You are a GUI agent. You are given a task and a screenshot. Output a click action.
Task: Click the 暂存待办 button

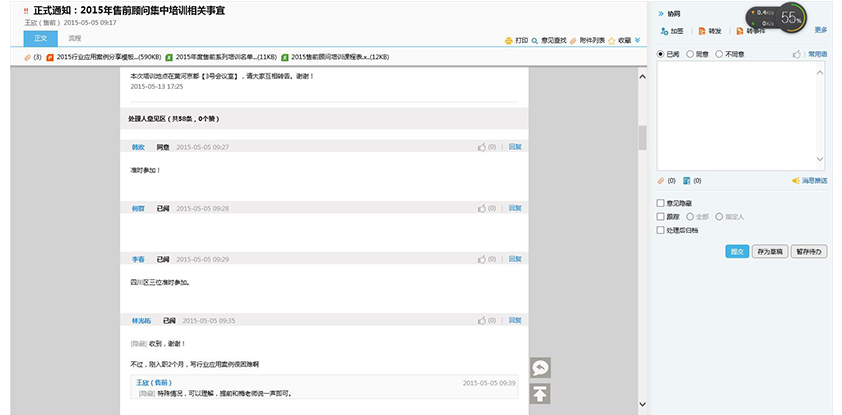809,251
